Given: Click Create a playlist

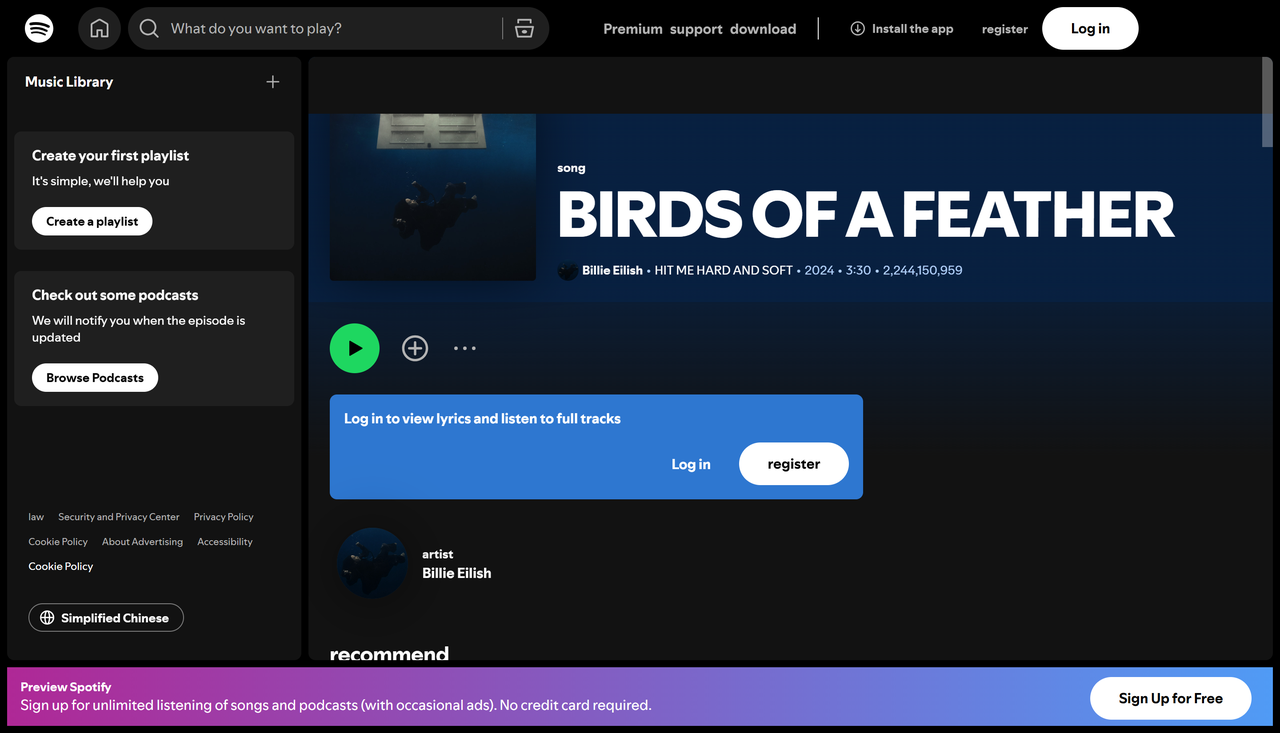Looking at the screenshot, I should (91, 220).
